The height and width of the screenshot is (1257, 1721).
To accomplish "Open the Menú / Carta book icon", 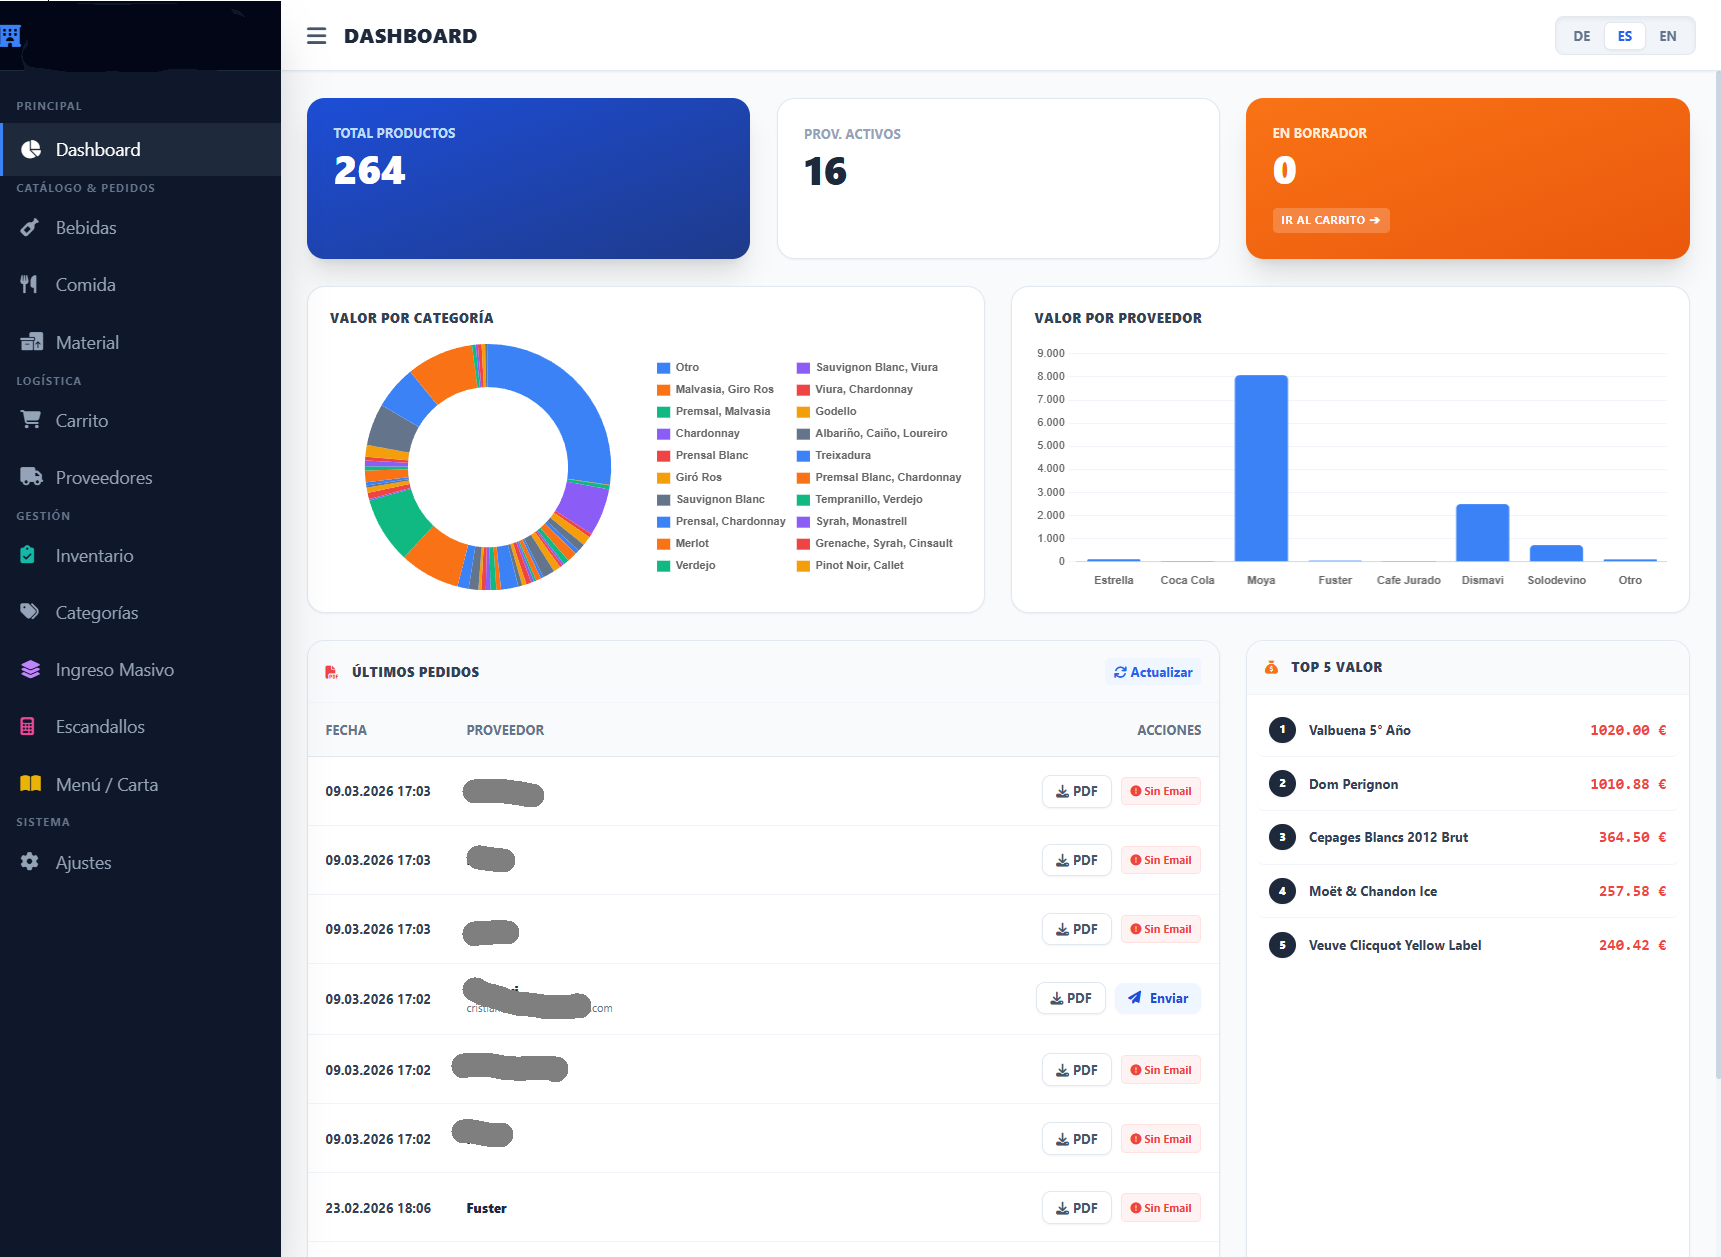I will click(x=29, y=784).
